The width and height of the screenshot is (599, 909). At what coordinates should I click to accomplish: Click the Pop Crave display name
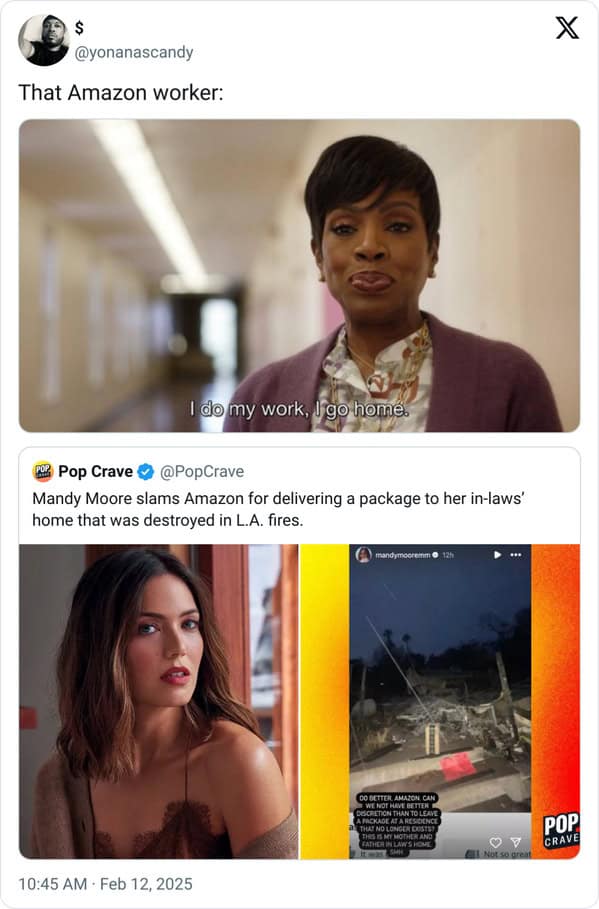pos(96,472)
